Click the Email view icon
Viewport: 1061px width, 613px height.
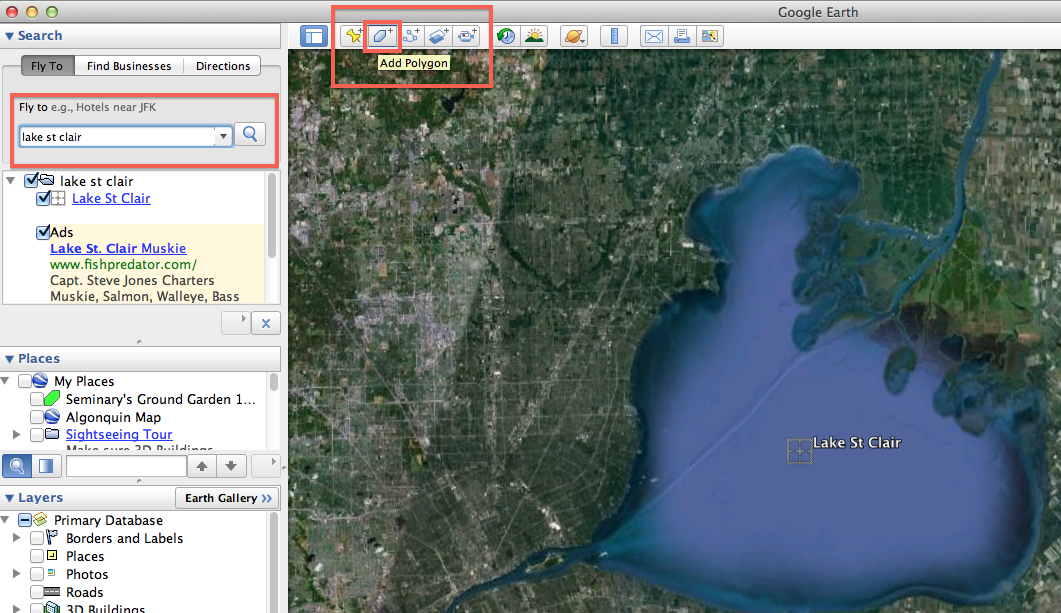pos(653,35)
